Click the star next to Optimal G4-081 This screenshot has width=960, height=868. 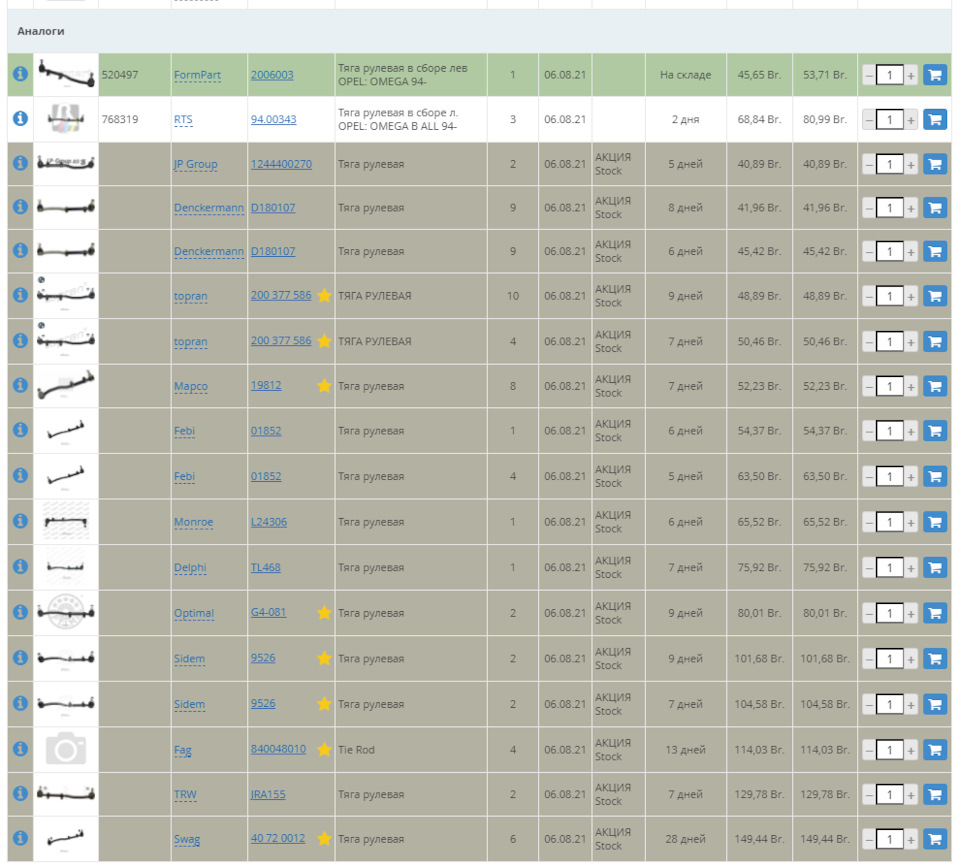coord(324,613)
